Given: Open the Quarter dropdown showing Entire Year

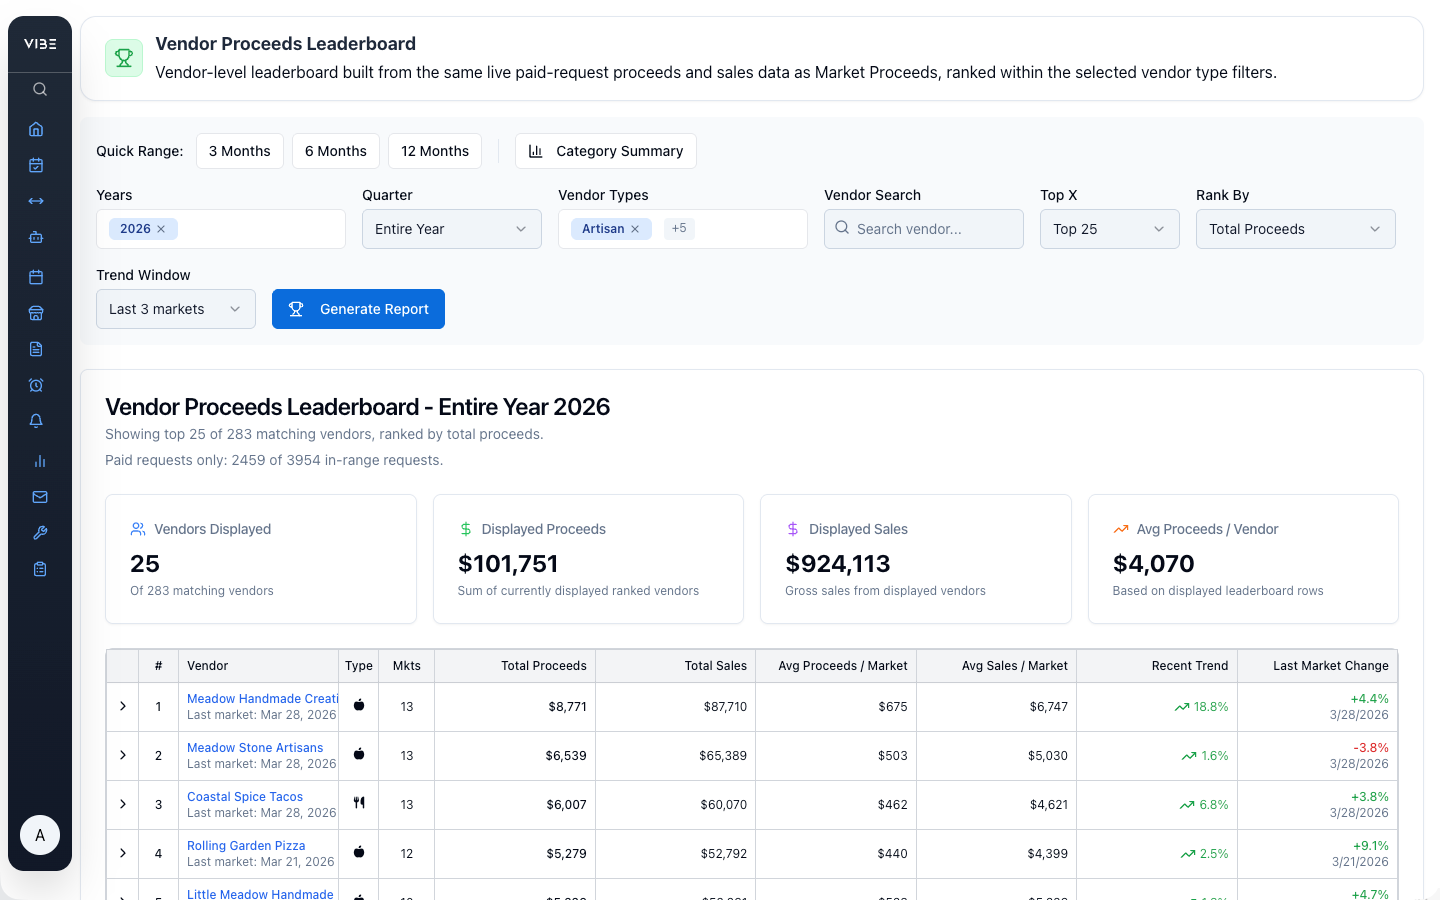Looking at the screenshot, I should click(x=451, y=229).
